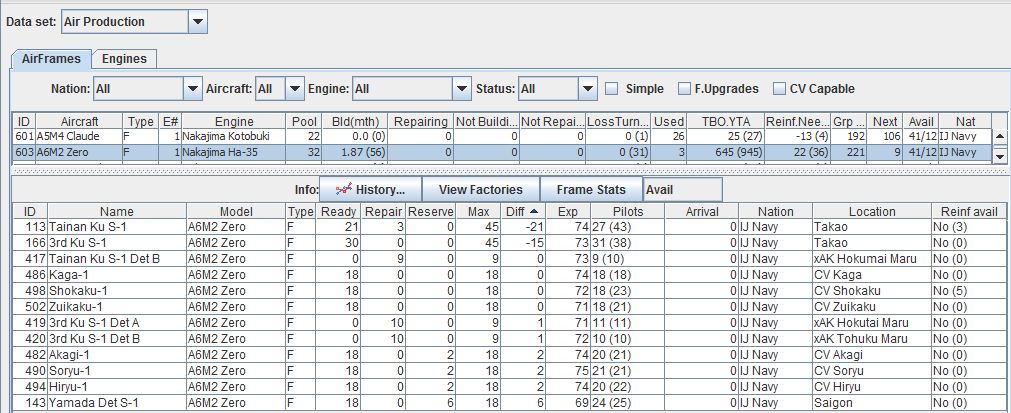Open the History button with chart icon
The image size is (1011, 413).
(370, 189)
